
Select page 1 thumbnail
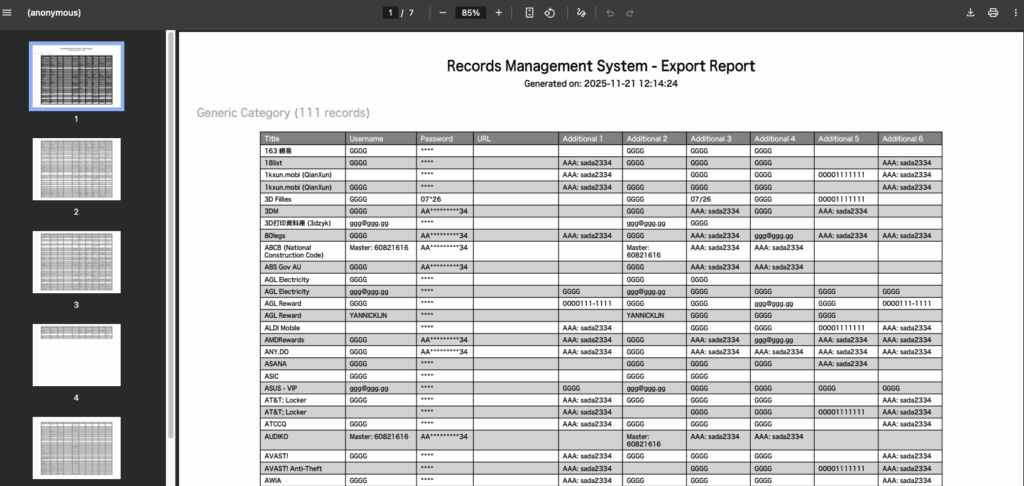[76, 76]
